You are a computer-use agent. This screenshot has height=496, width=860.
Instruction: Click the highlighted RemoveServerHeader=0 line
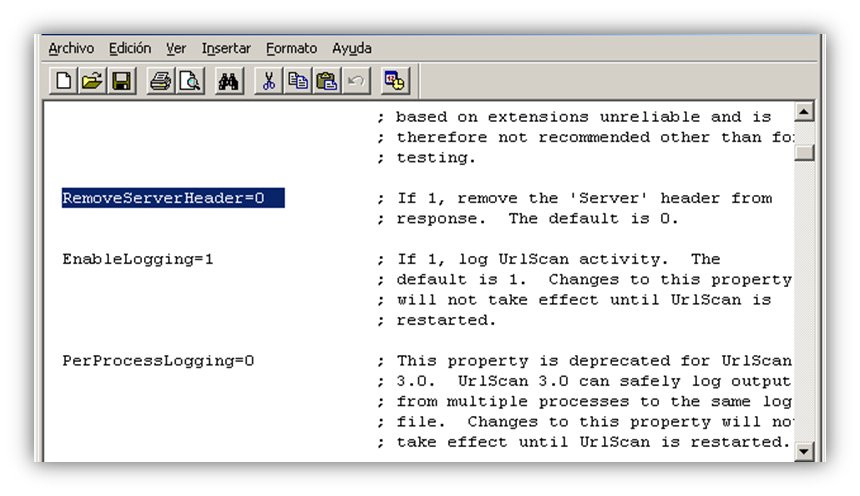coord(173,198)
